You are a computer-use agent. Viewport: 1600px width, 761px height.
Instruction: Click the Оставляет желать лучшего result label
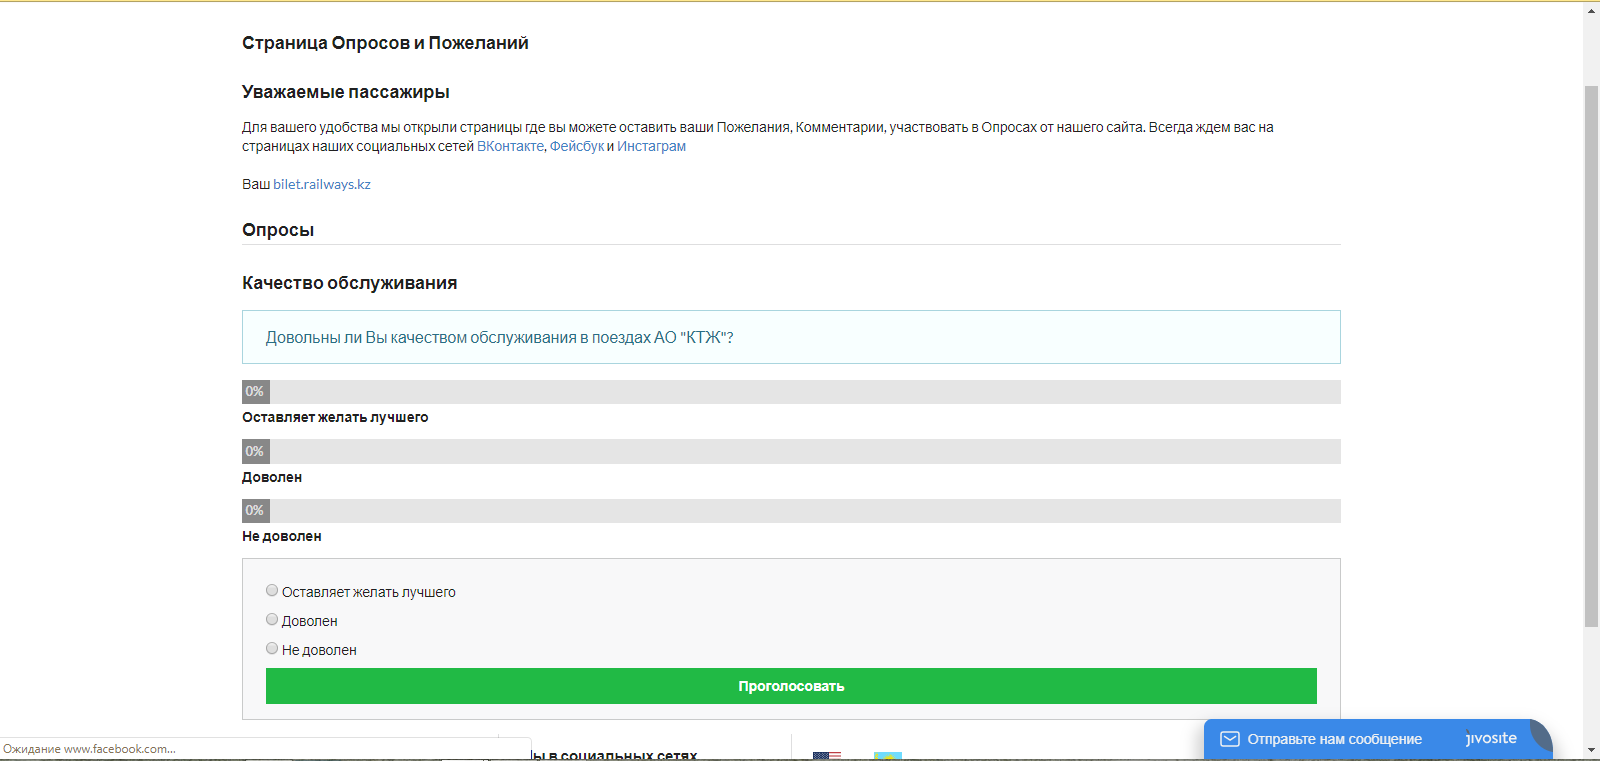pyautogui.click(x=335, y=417)
